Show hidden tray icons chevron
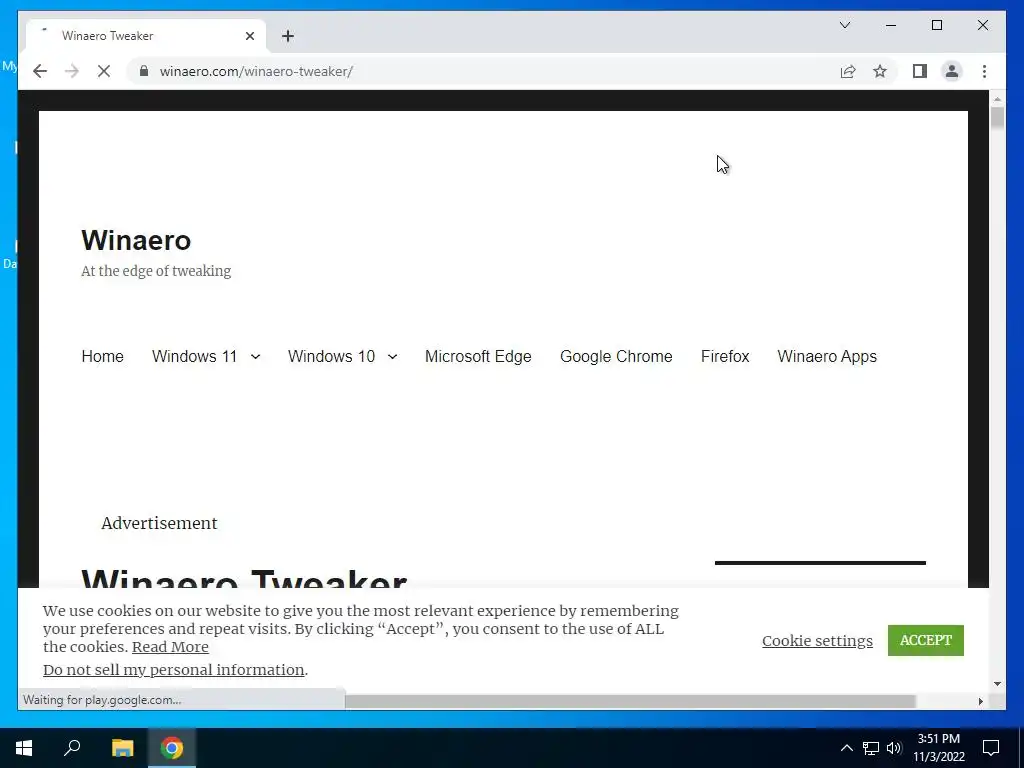Screen dimensions: 1024x768 pyautogui.click(x=846, y=748)
